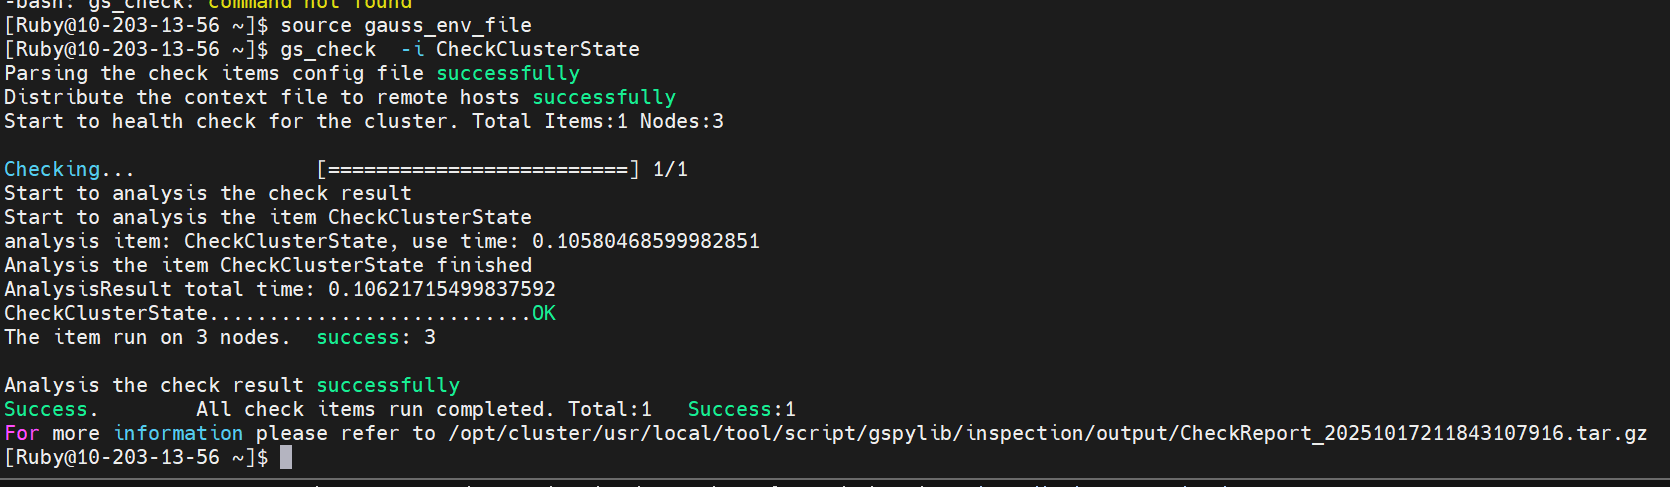Click 'successfully' in the Distribute context file line
This screenshot has height=487, width=1670.
coord(604,98)
